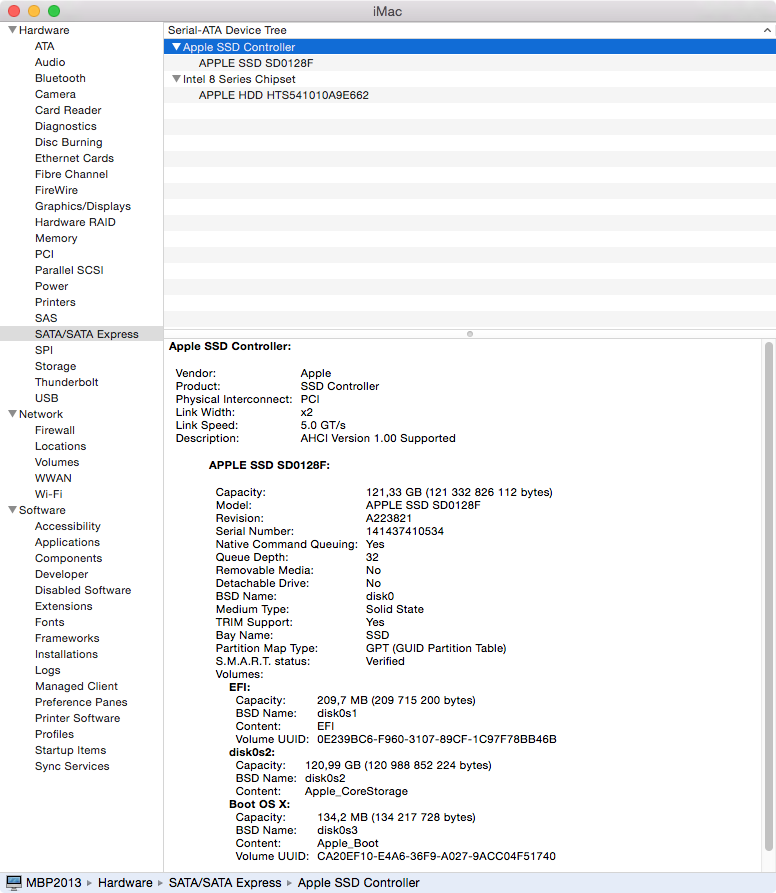Image resolution: width=776 pixels, height=893 pixels.
Task: Open Fibre Channel section
Action: 71,174
